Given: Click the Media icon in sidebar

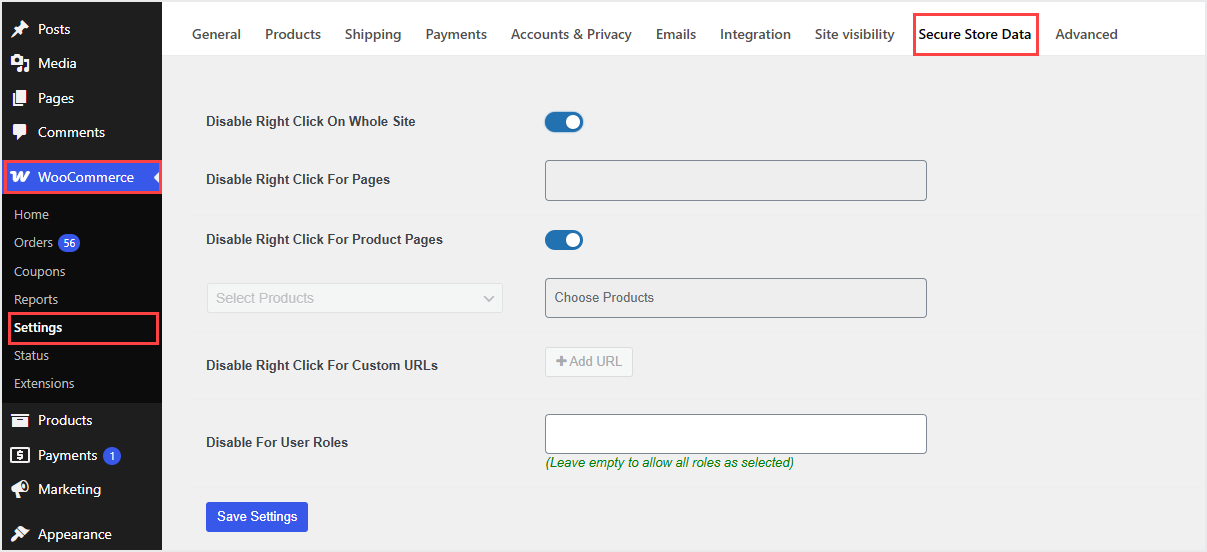Looking at the screenshot, I should 20,63.
